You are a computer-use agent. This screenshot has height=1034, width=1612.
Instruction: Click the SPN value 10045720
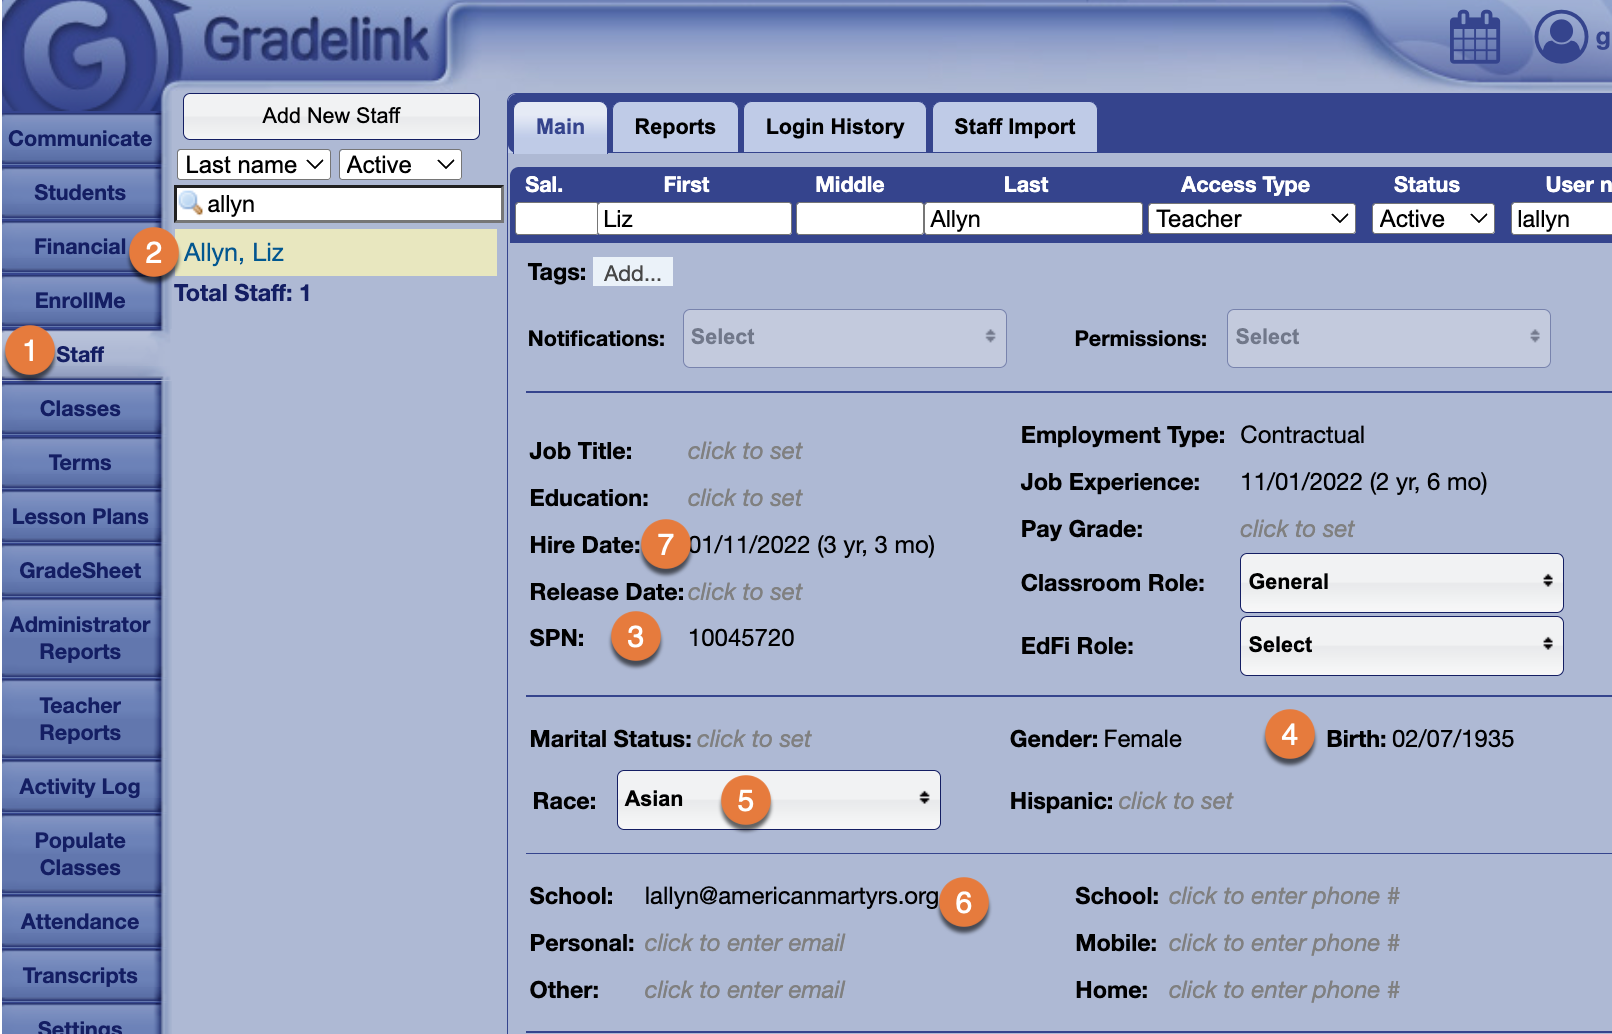coord(741,638)
